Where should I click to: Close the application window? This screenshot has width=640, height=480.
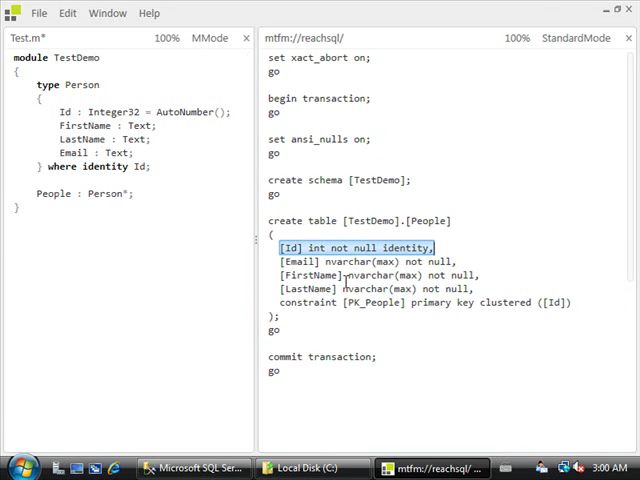629,9
